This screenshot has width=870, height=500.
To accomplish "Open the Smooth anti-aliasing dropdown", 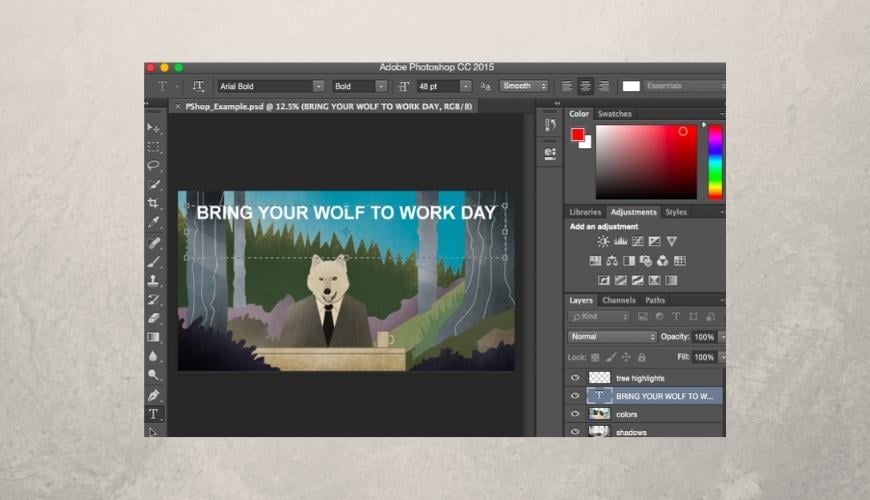I will click(x=524, y=86).
